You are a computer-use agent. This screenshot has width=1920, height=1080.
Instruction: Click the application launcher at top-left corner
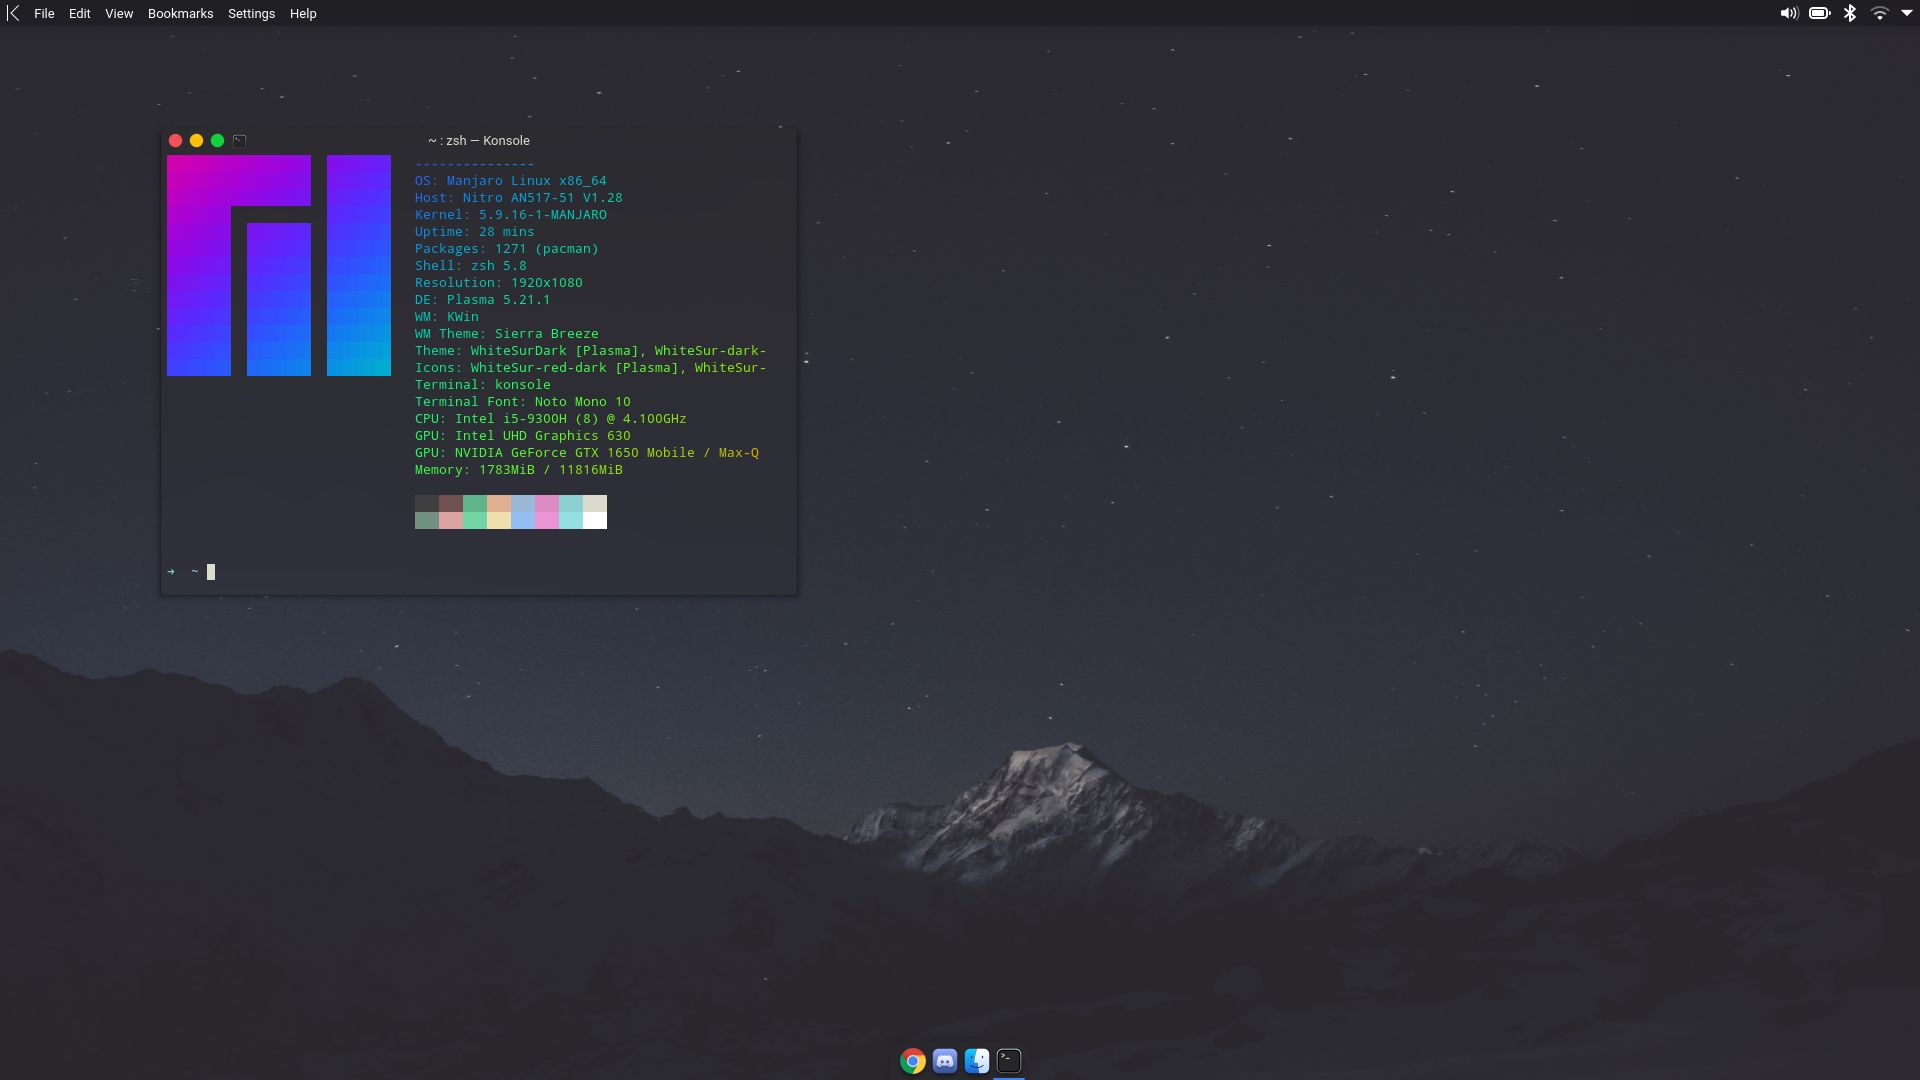12,13
